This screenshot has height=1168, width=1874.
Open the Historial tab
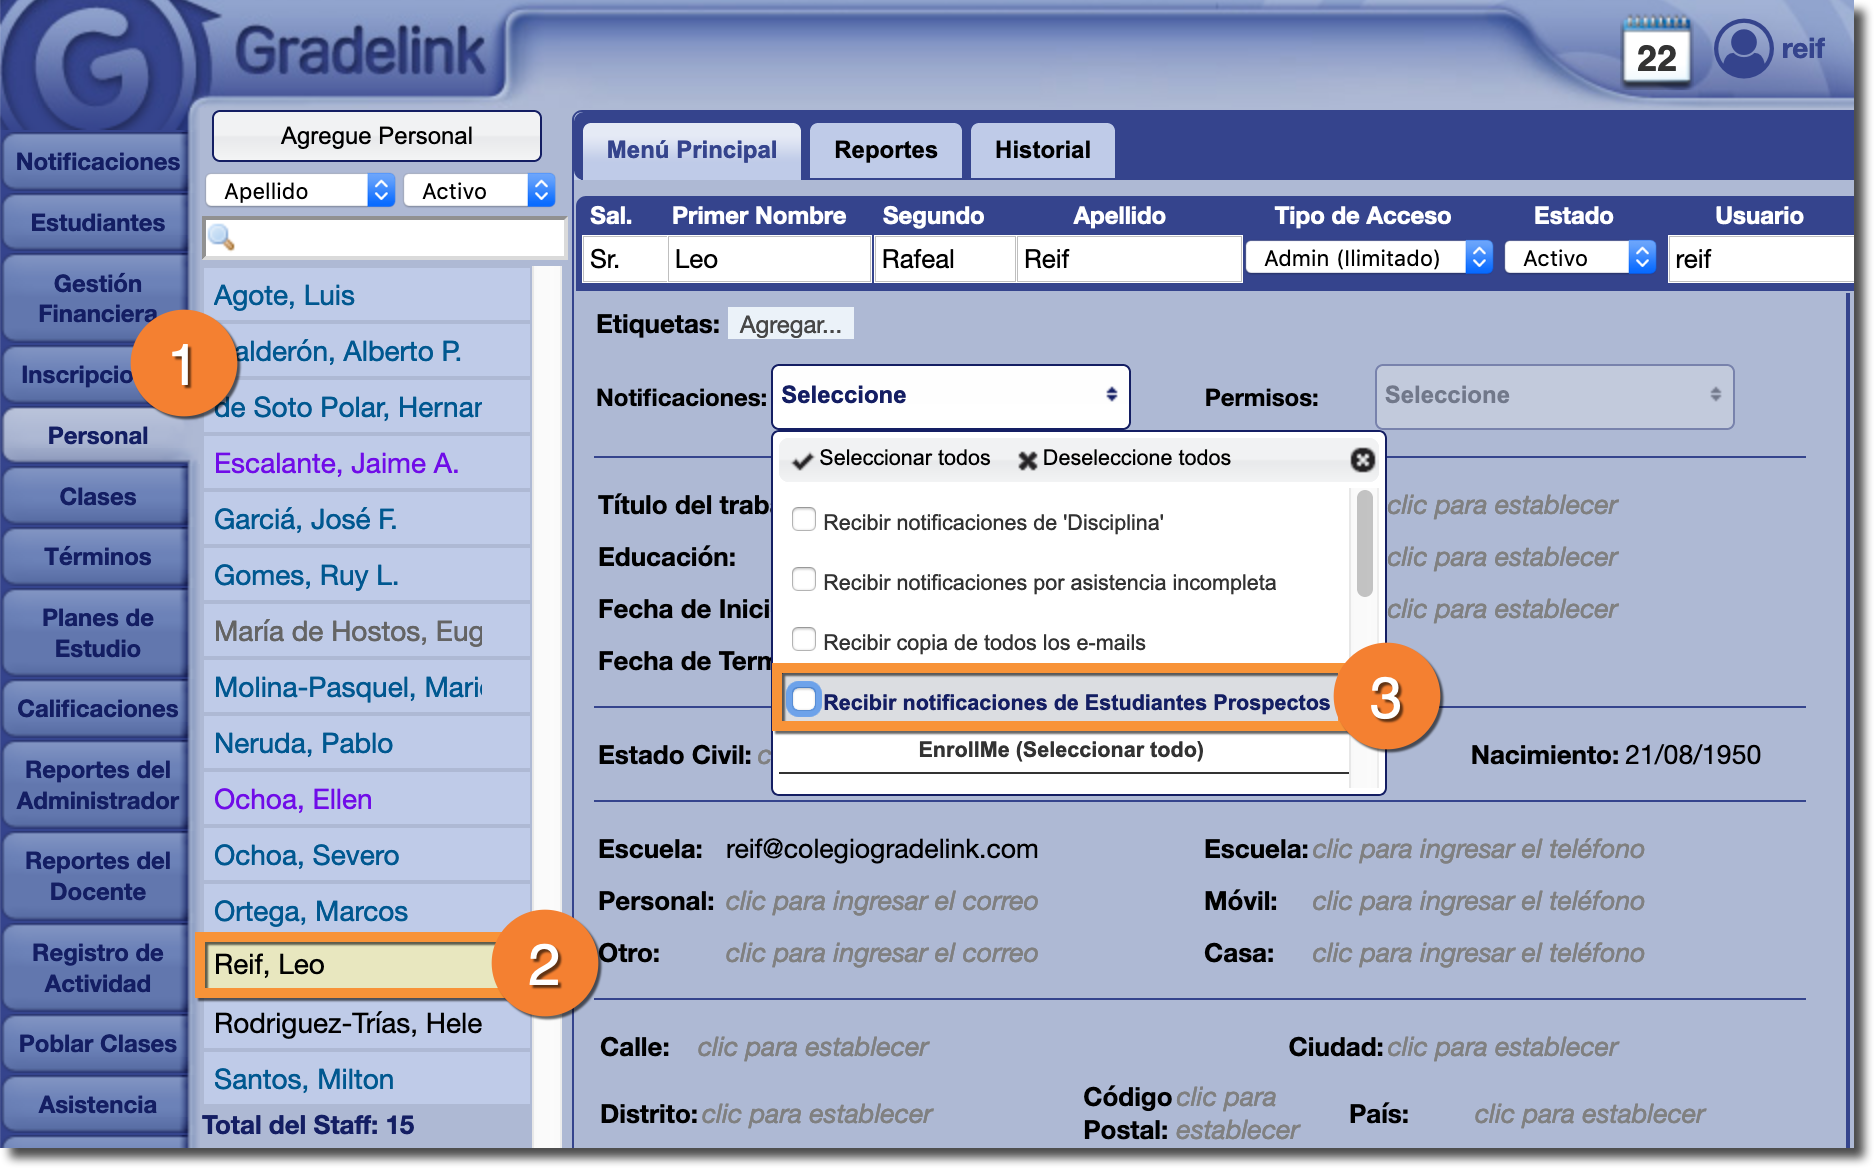pos(1042,150)
